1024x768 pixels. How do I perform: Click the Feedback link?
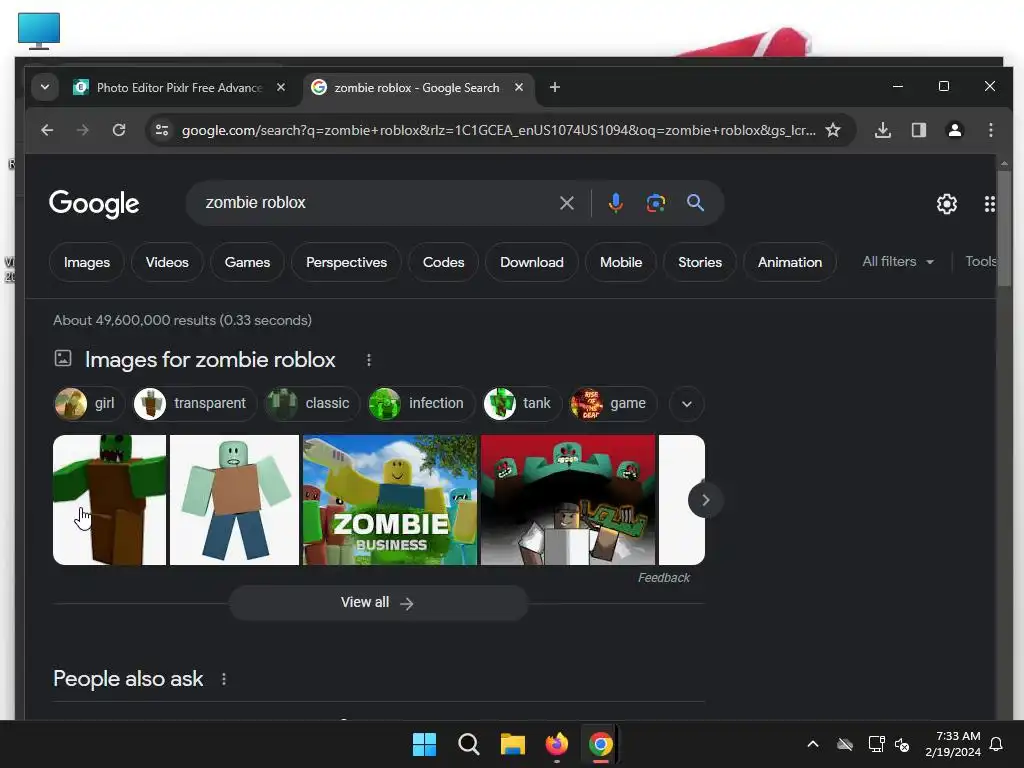pyautogui.click(x=664, y=577)
